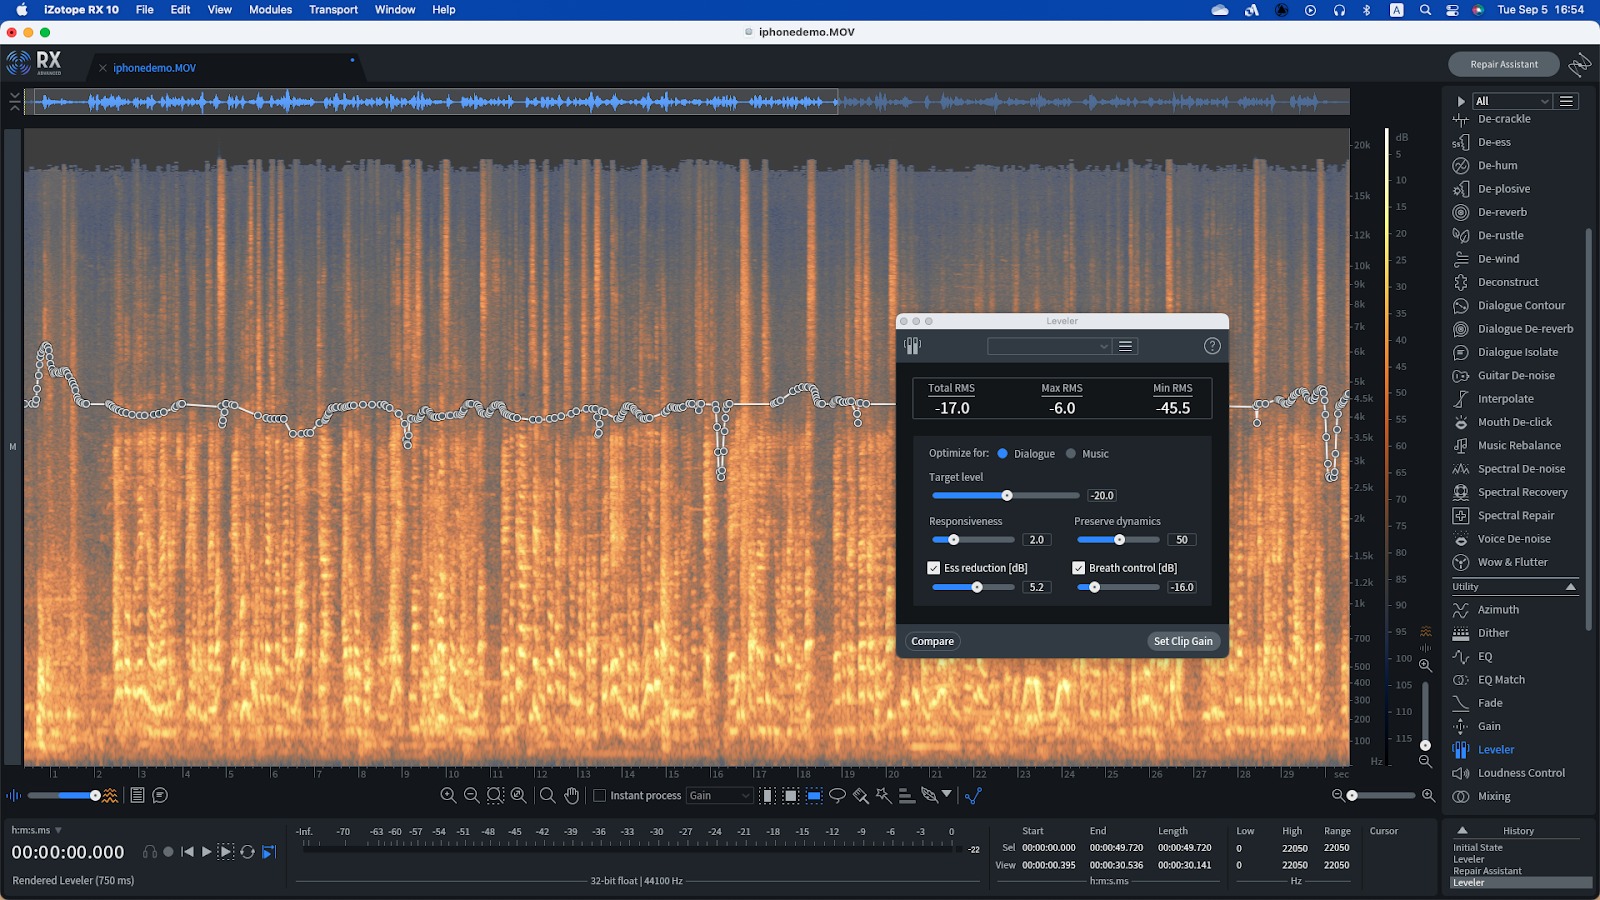Click the zoom out magnifier in bottom toolbar
This screenshot has width=1600, height=900.
pyautogui.click(x=472, y=796)
